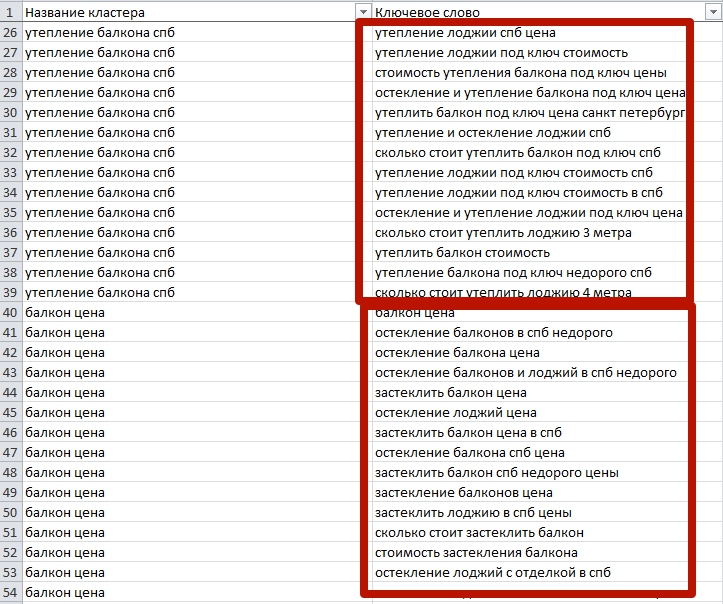Select cell 'сколько стоит застеклить балкон'
Viewport: 723px width, 604px height.
[x=546, y=532]
